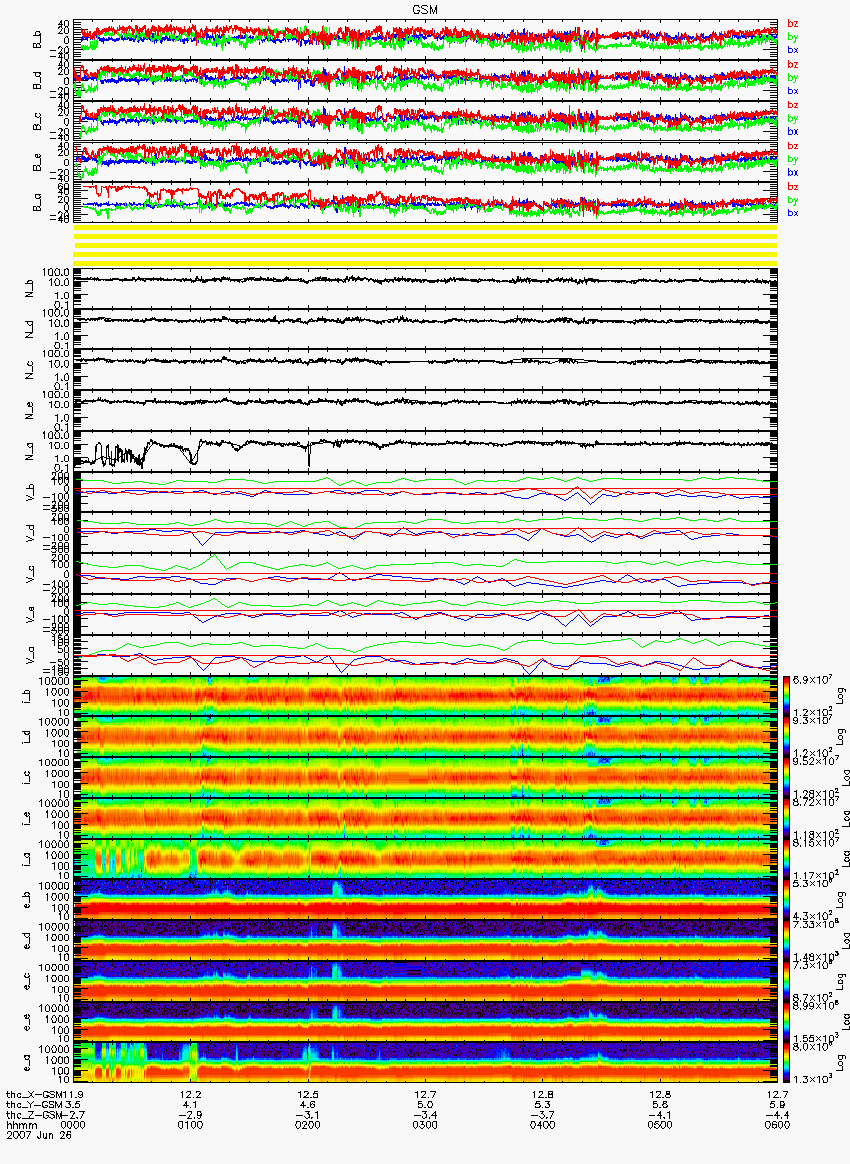Select the N_e density panel label
Image resolution: width=850 pixels, height=1164 pixels.
pyautogui.click(x=31, y=409)
